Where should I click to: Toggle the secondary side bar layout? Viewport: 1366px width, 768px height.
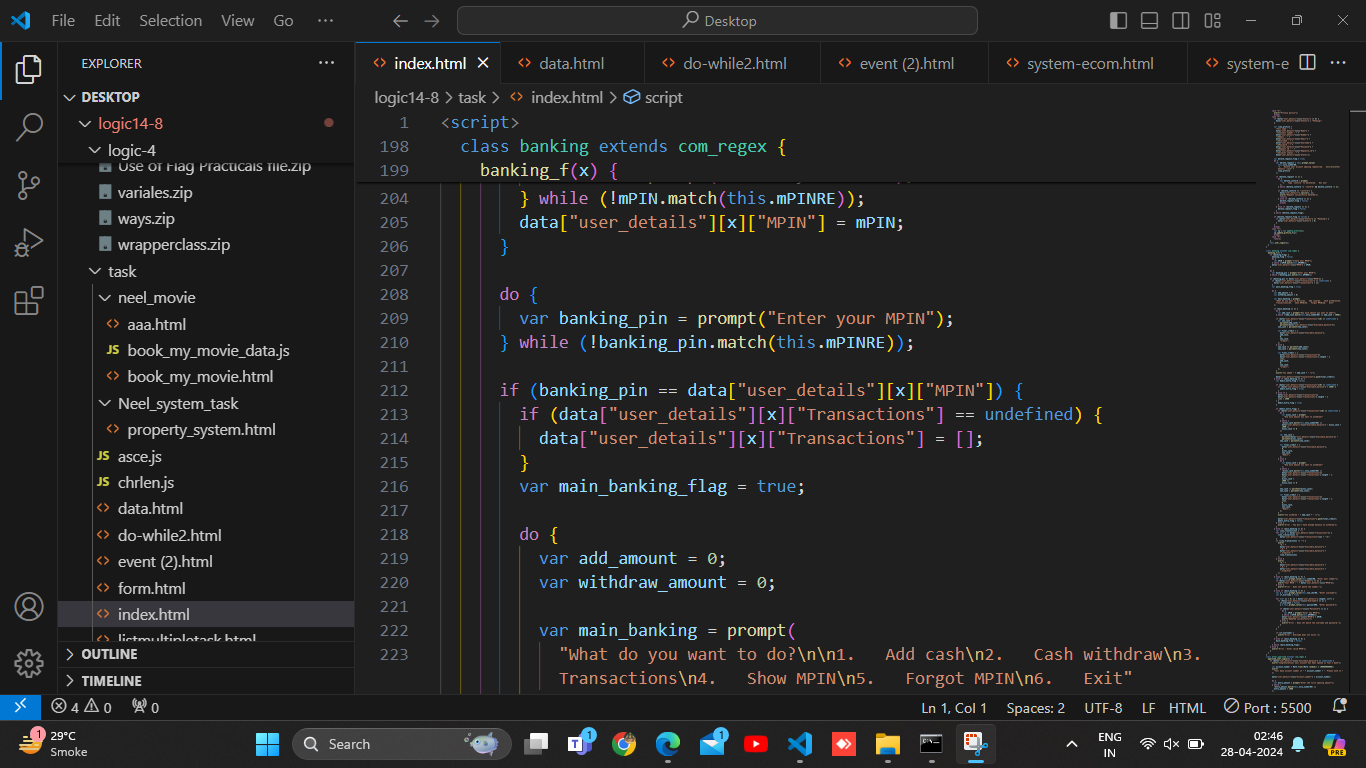coord(1181,21)
